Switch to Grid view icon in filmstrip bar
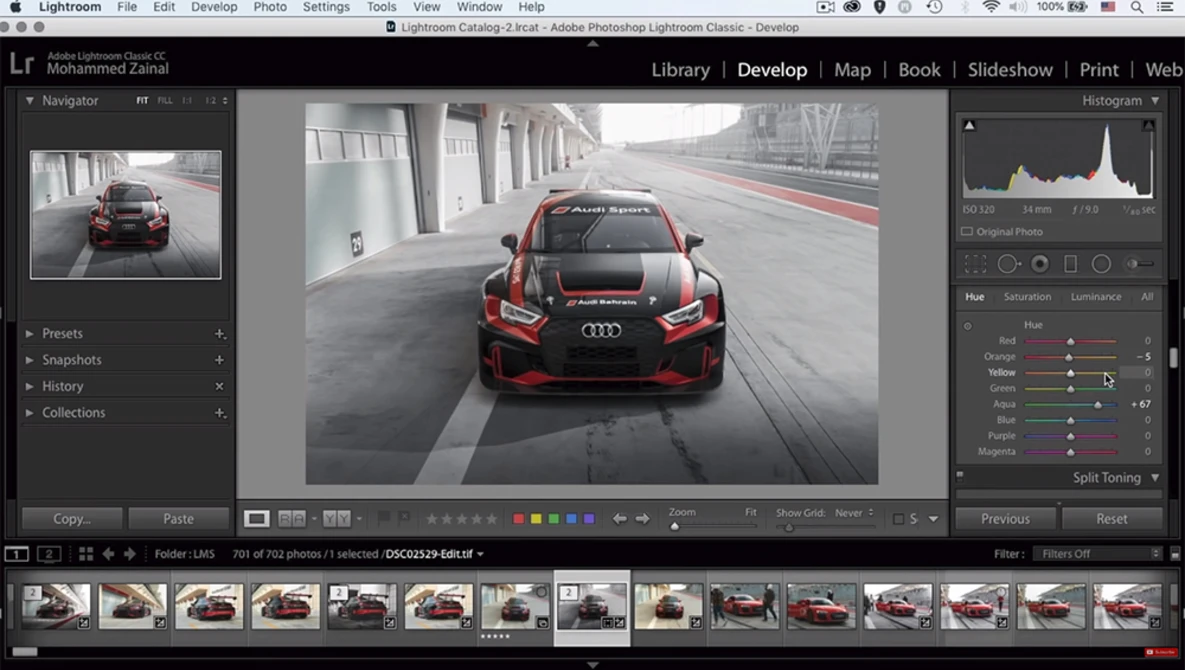The image size is (1185, 670). (x=86, y=554)
